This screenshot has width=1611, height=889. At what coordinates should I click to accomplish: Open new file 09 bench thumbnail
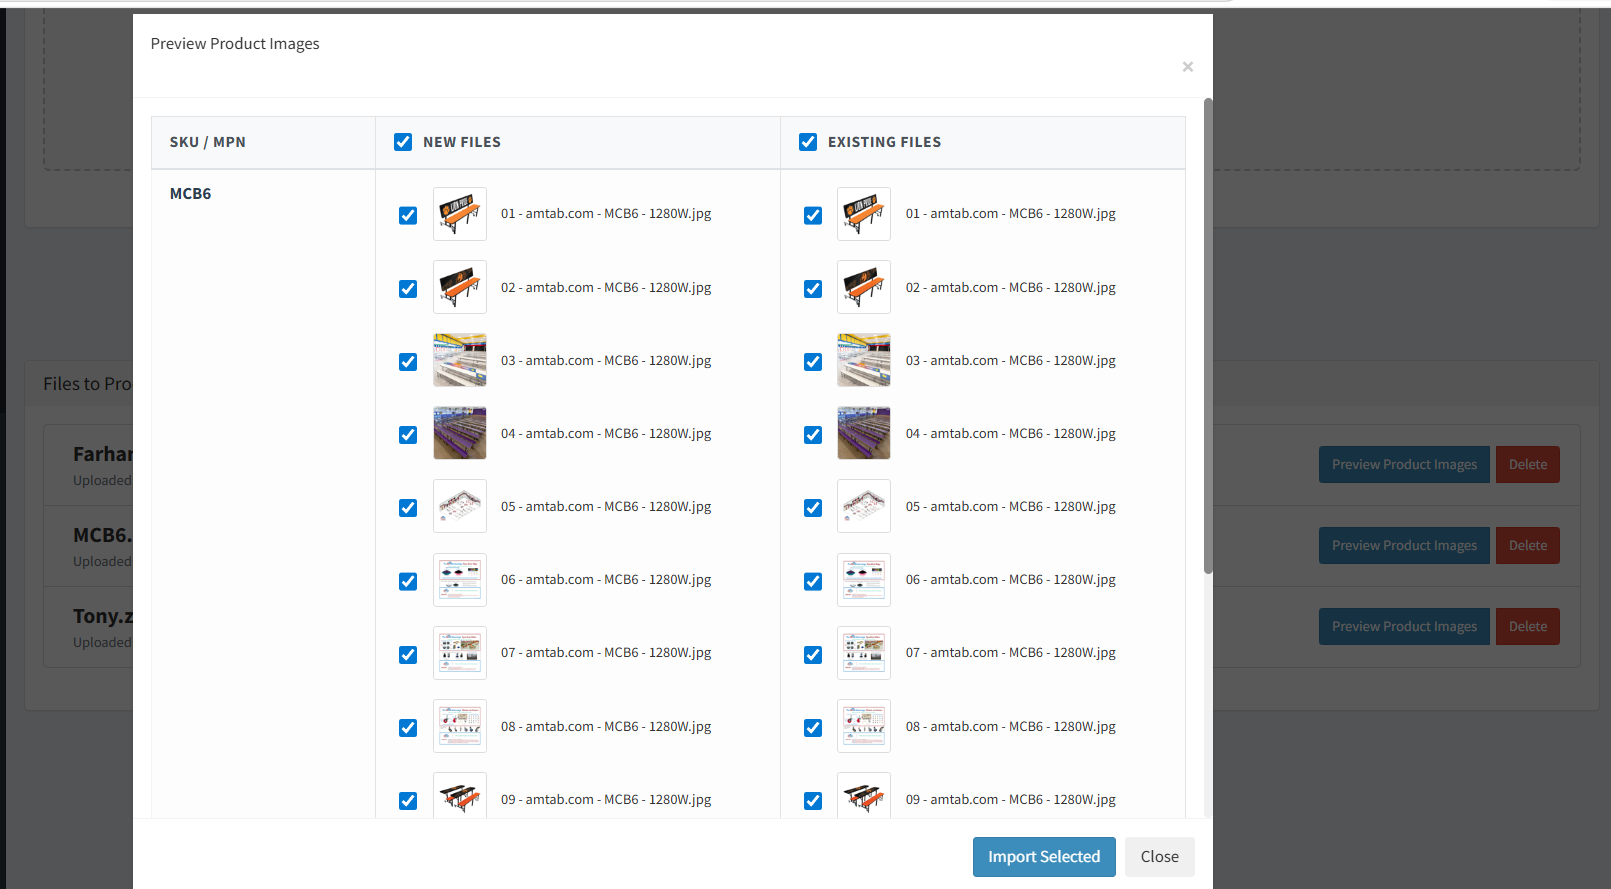coord(460,796)
